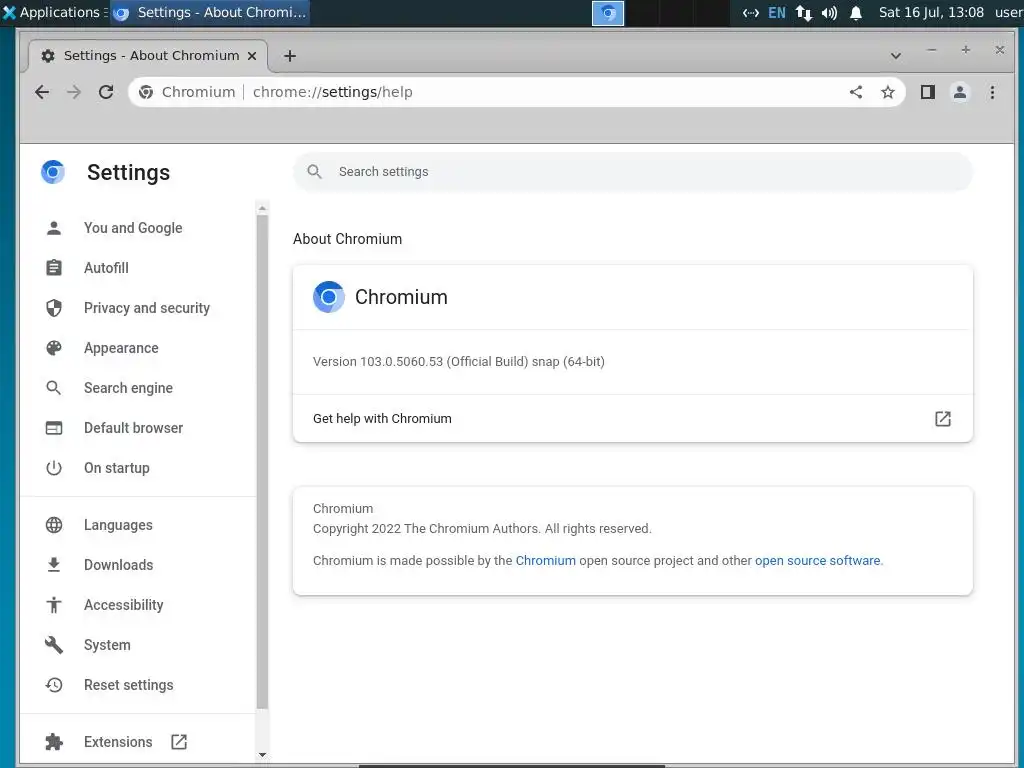Click the external link icon next to Extensions
Image resolution: width=1024 pixels, height=768 pixels.
click(x=179, y=742)
